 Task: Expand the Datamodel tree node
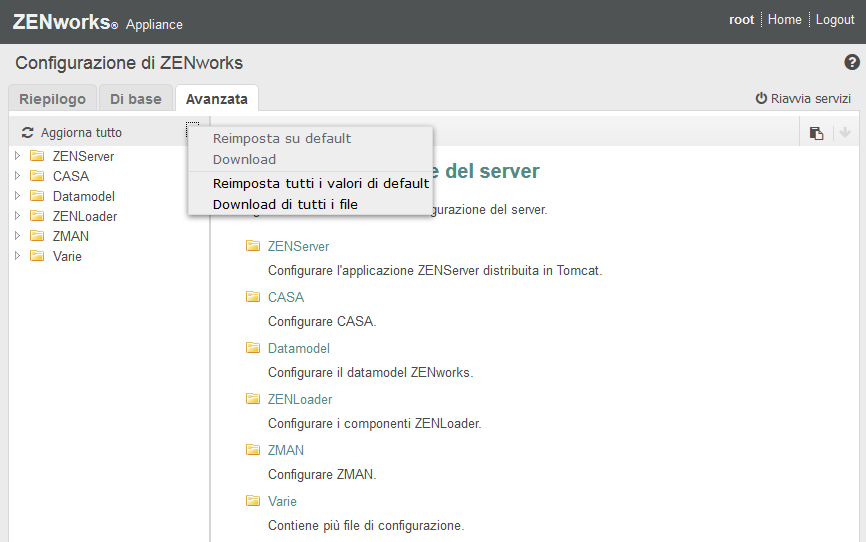coord(17,196)
